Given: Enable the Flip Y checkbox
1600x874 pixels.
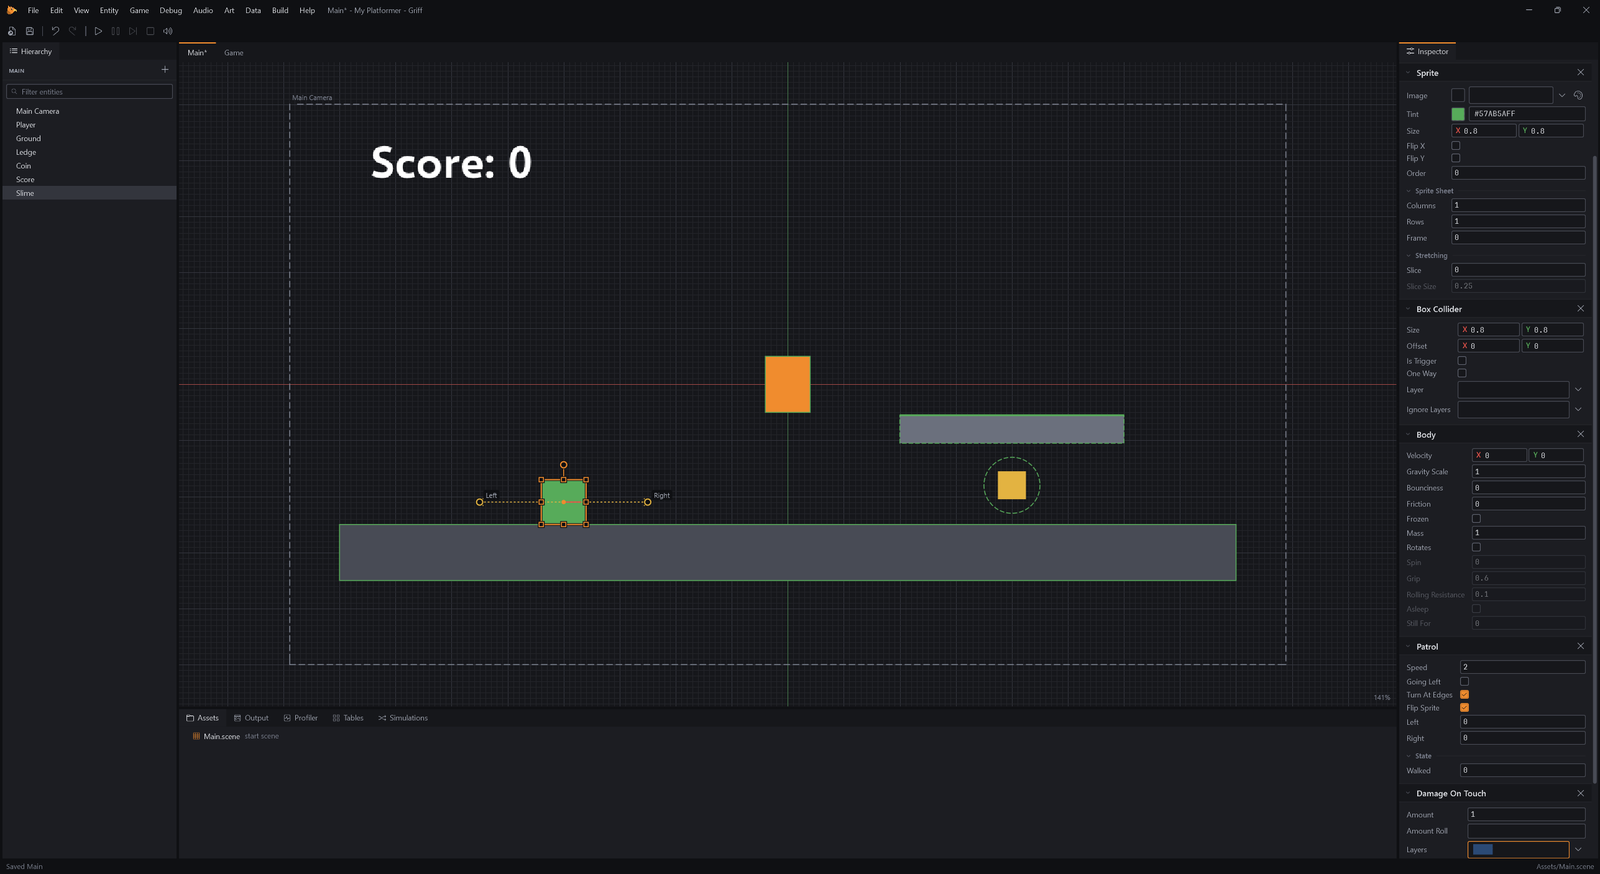Looking at the screenshot, I should (x=1456, y=158).
